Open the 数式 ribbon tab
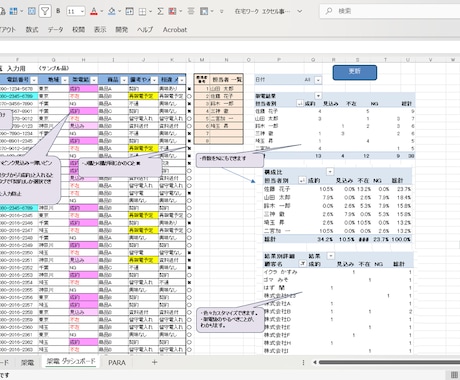The width and height of the screenshot is (460, 380). (x=32, y=30)
